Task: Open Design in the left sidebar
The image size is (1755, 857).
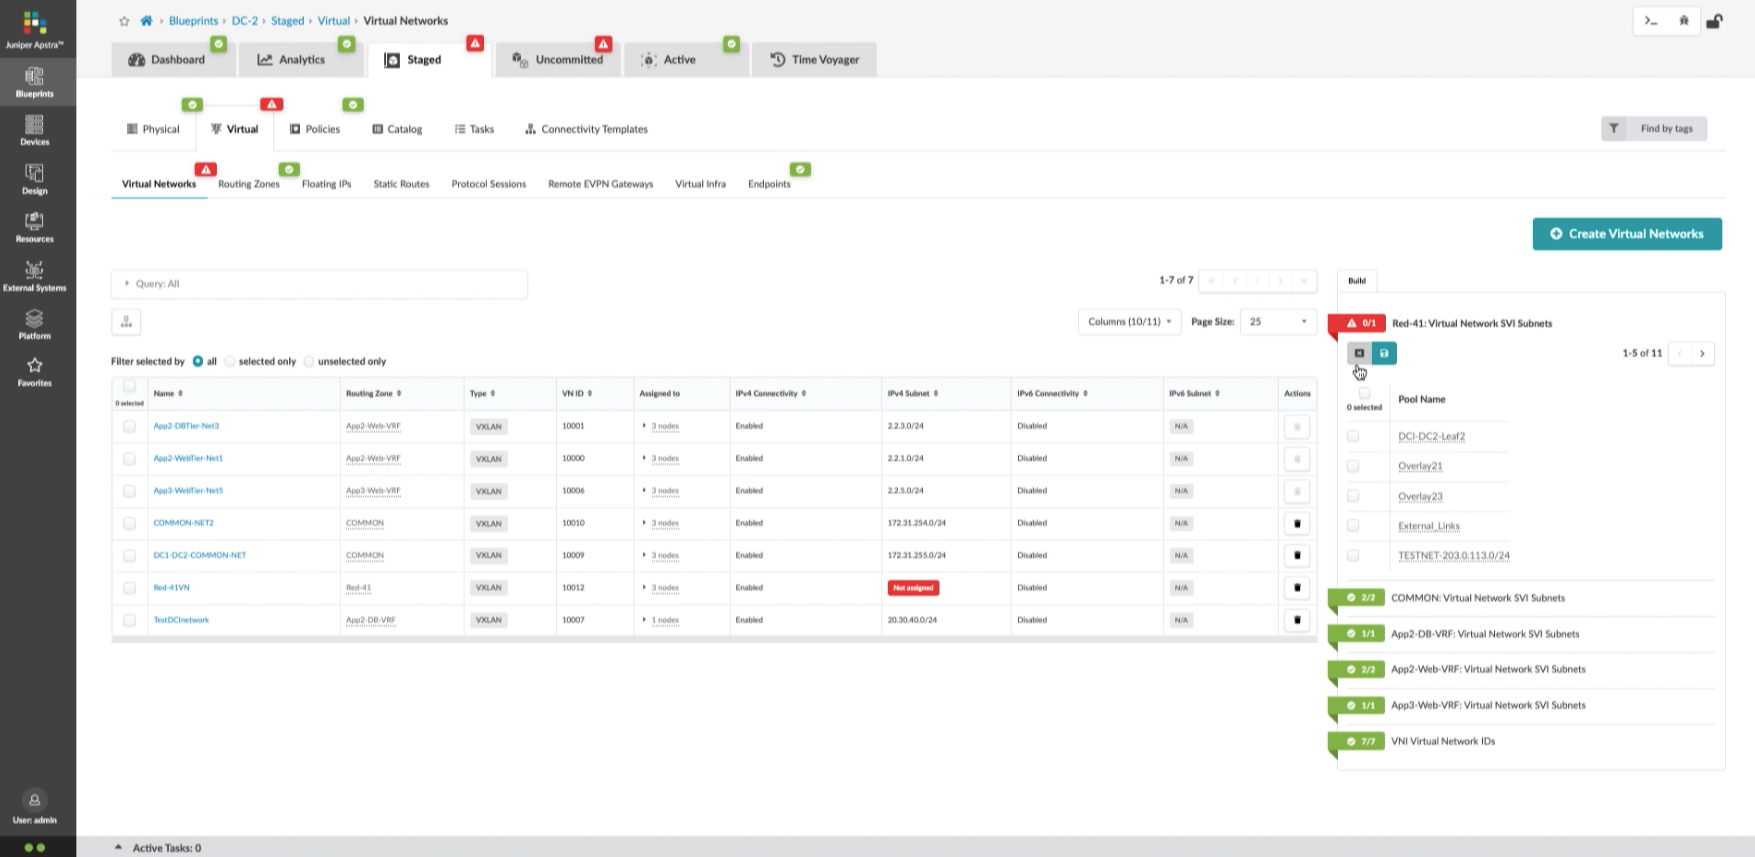Action: pos(35,179)
